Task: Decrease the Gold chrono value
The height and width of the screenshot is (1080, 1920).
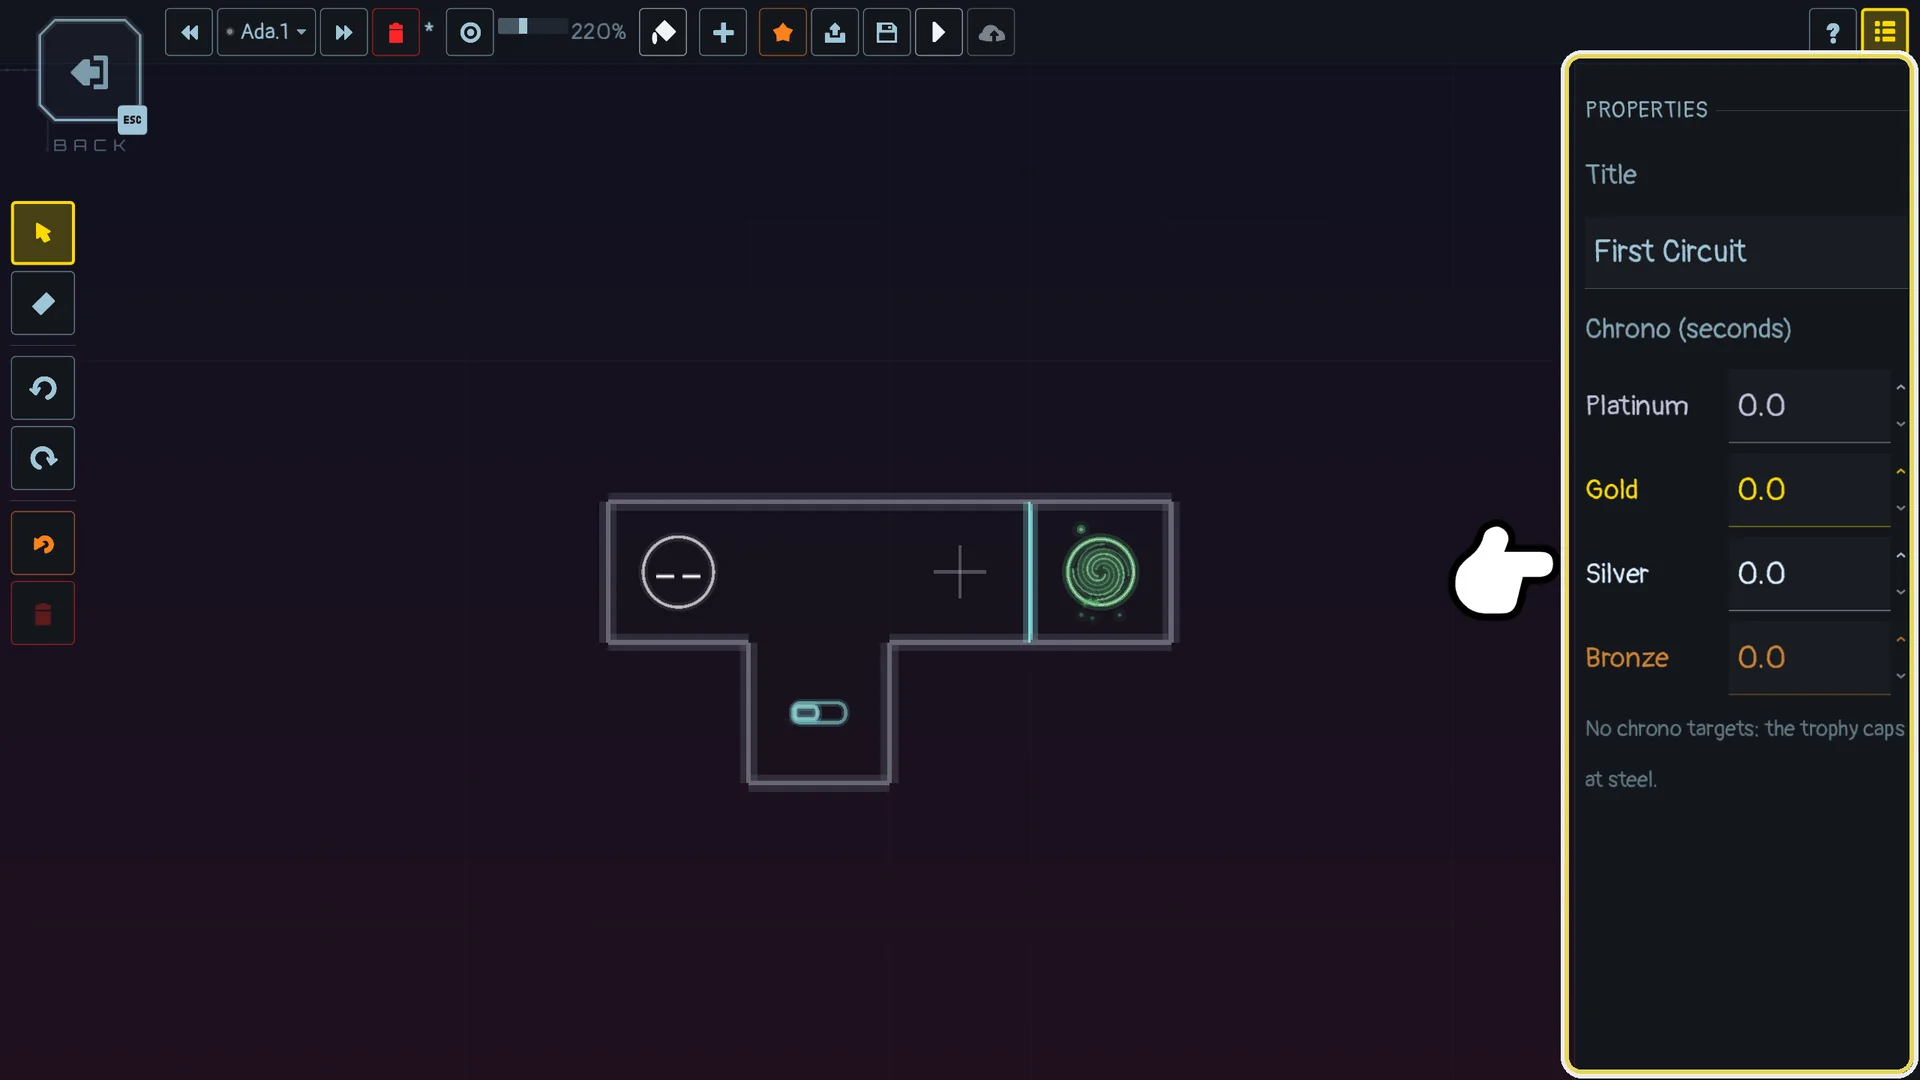Action: pyautogui.click(x=1900, y=508)
